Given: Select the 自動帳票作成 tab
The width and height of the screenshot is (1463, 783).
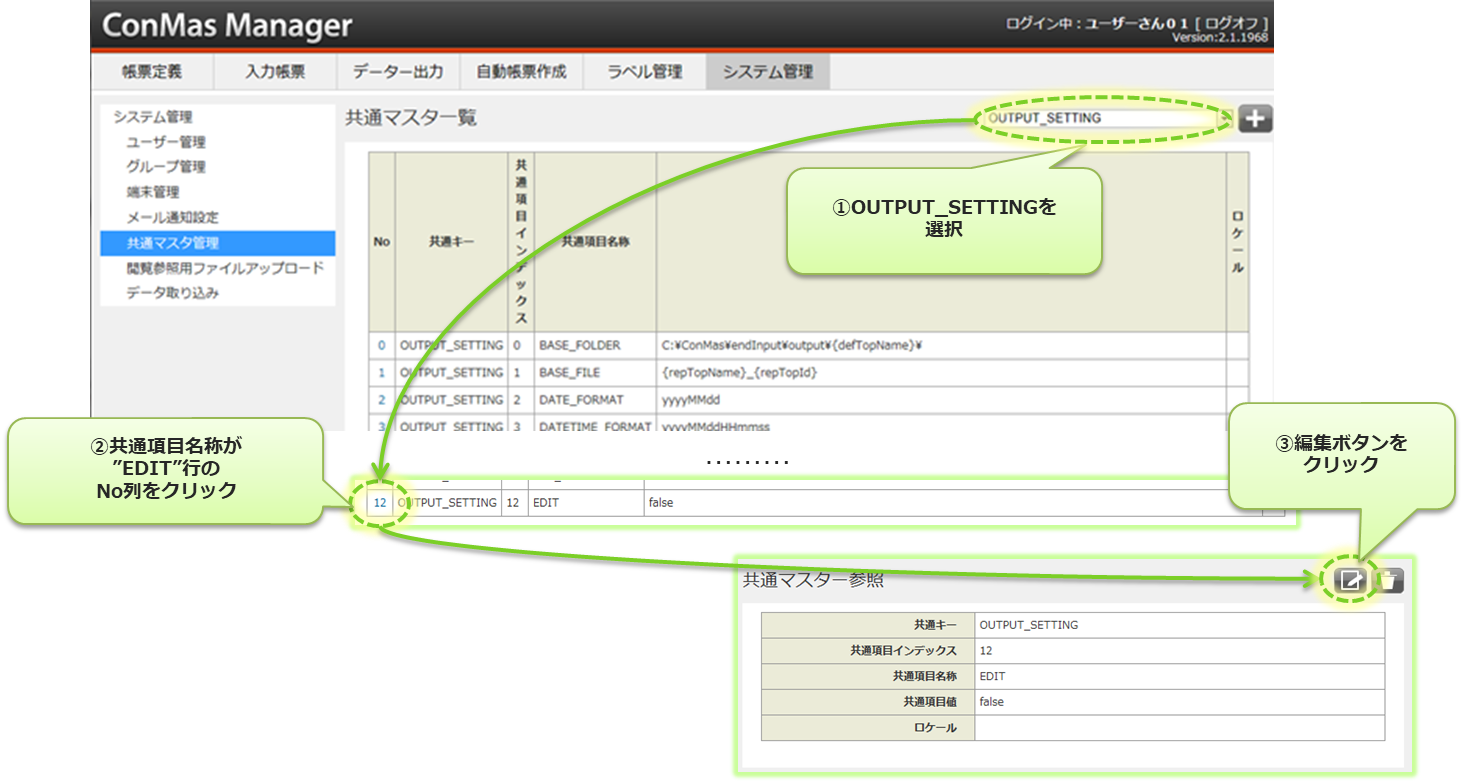Looking at the screenshot, I should (x=521, y=72).
